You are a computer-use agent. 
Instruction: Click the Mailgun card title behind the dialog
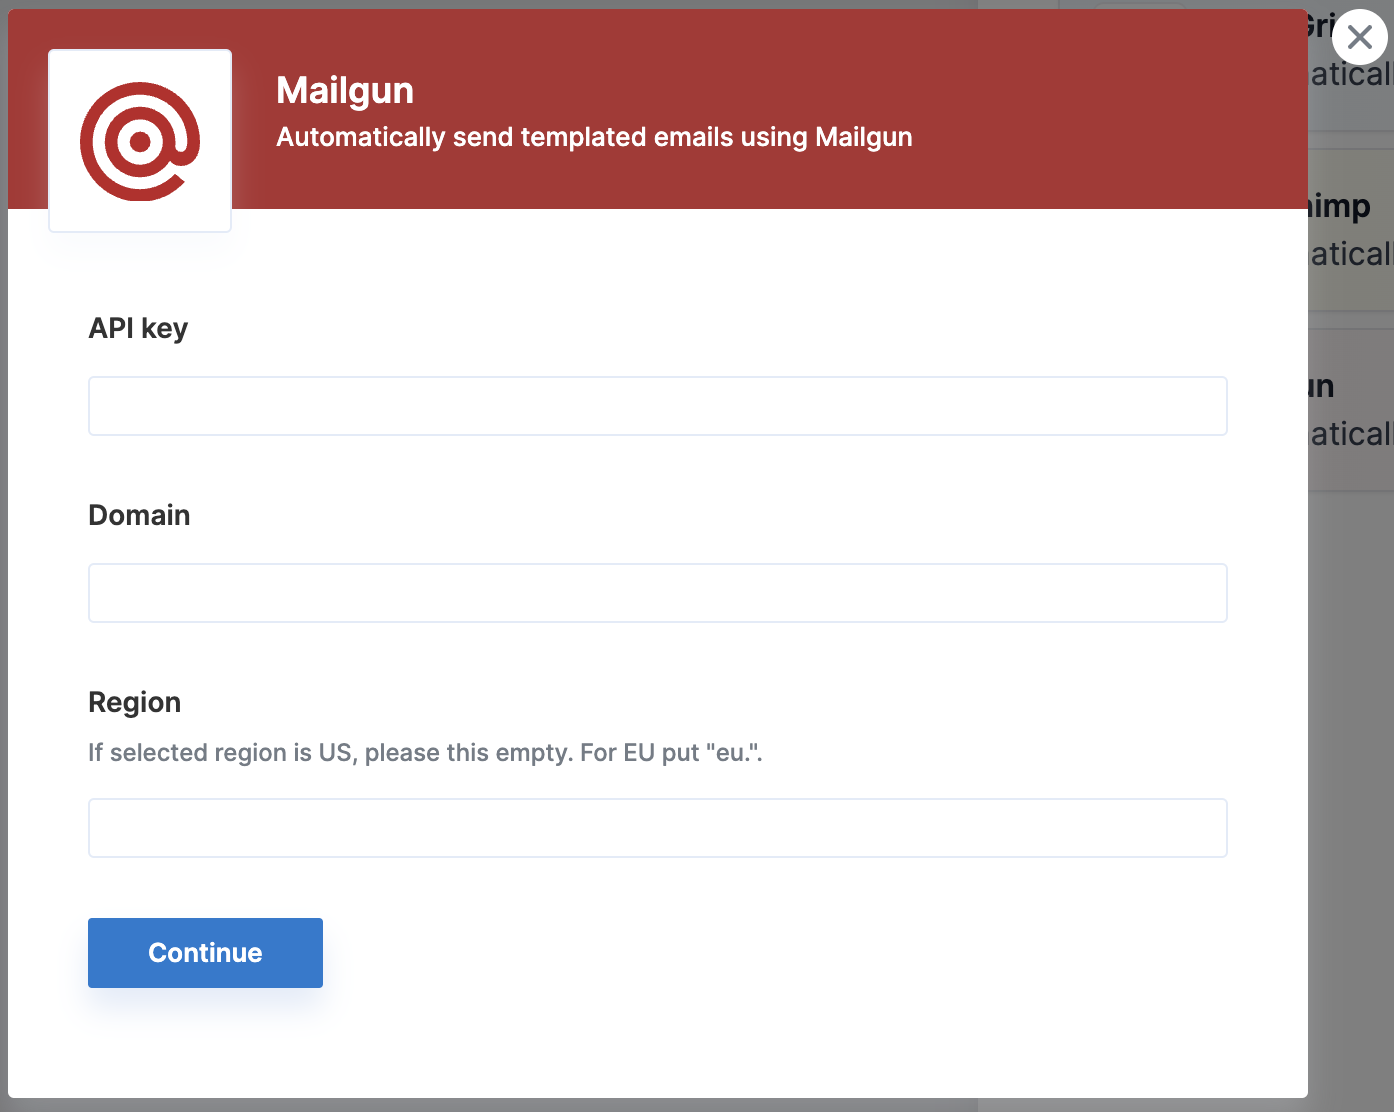pyautogui.click(x=1322, y=387)
